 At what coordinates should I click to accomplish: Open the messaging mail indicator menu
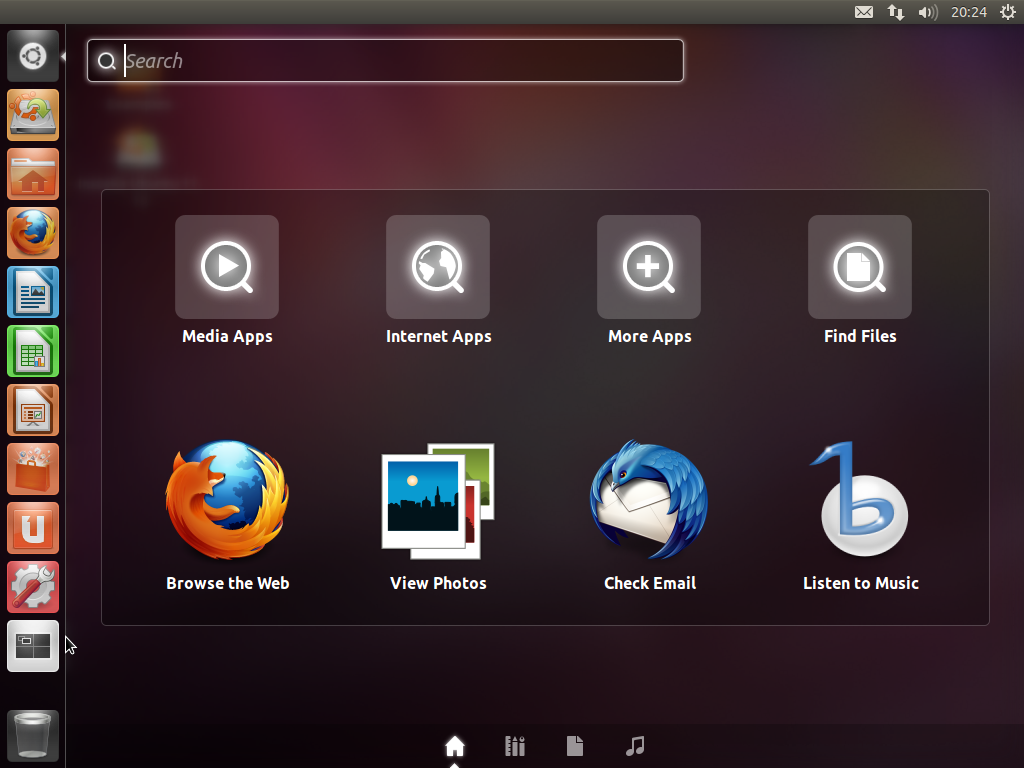click(864, 12)
